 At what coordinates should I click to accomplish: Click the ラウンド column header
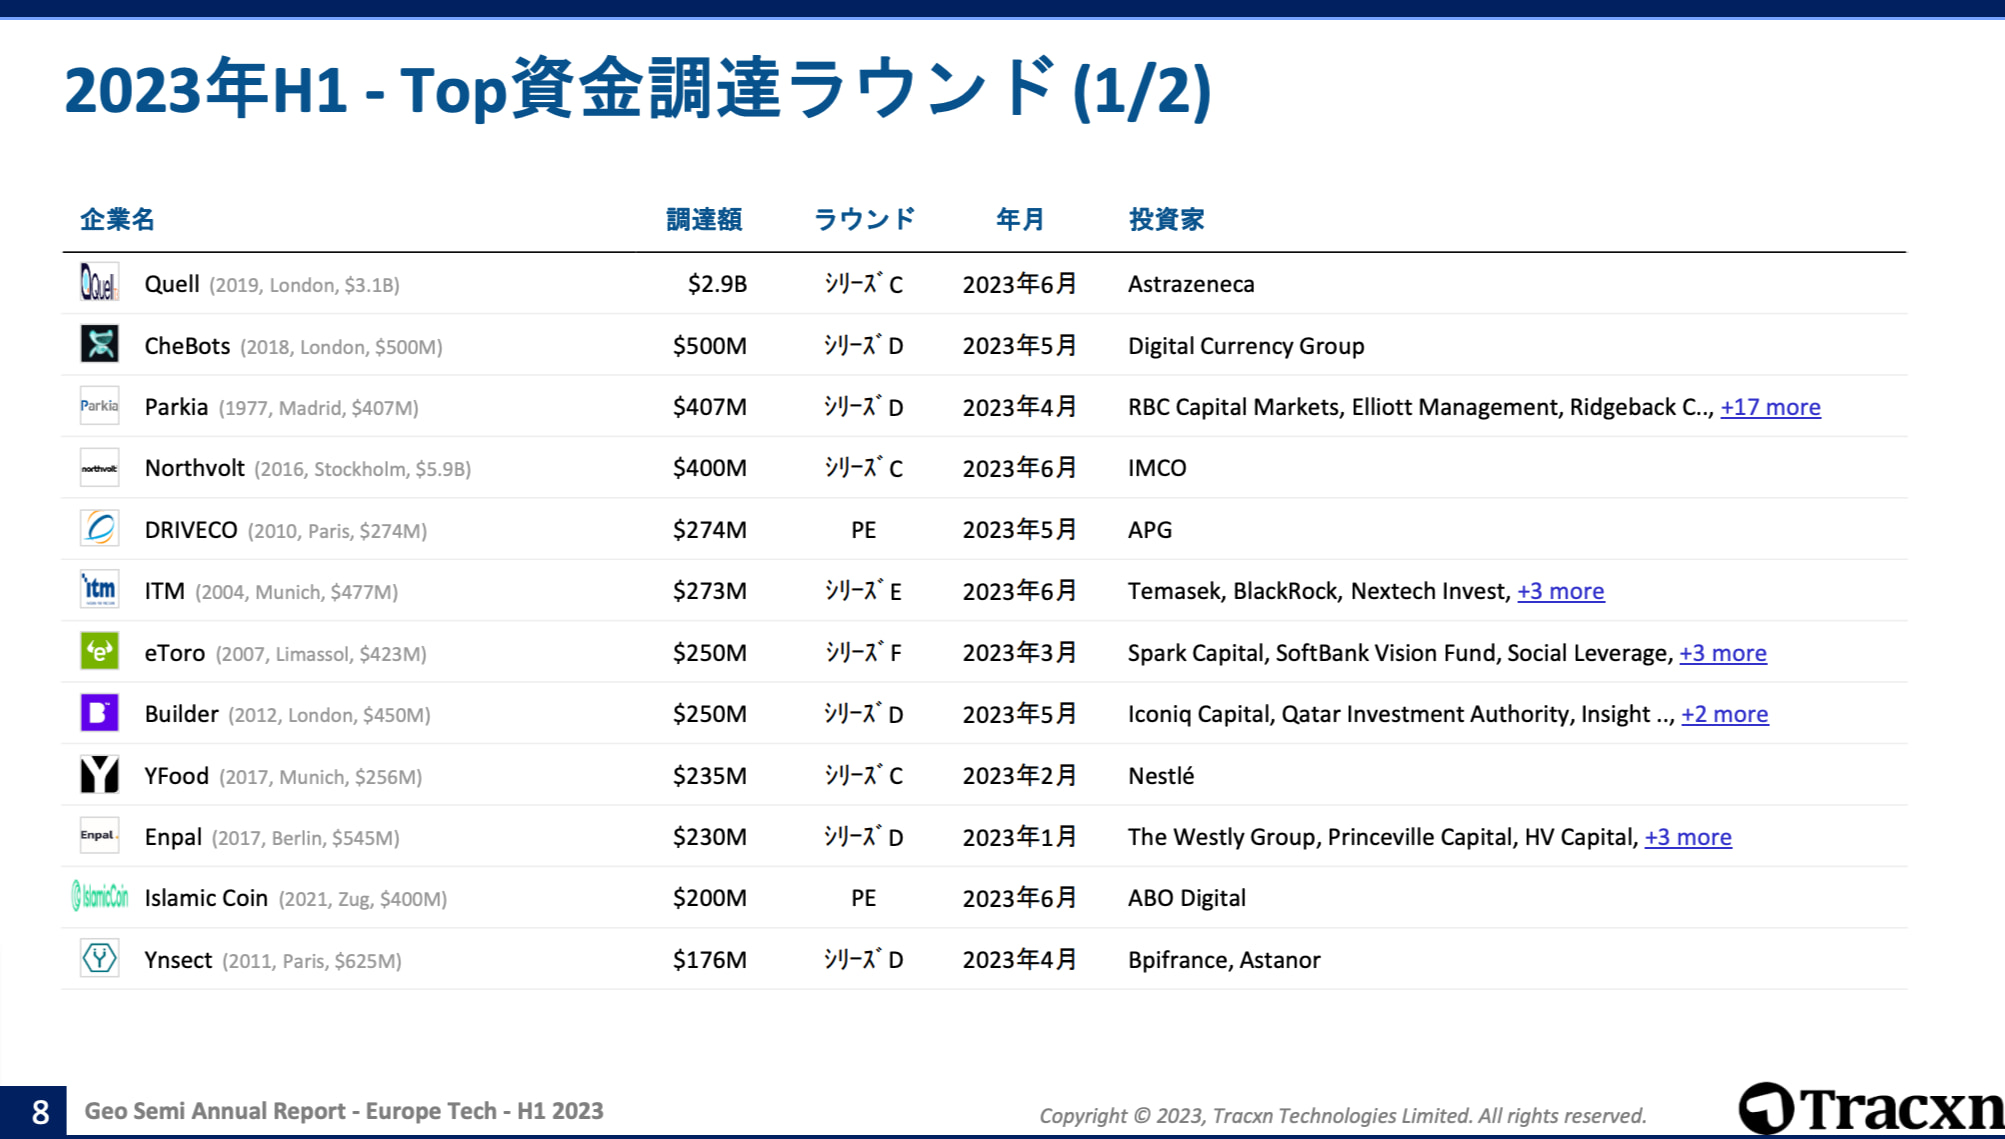click(x=864, y=219)
